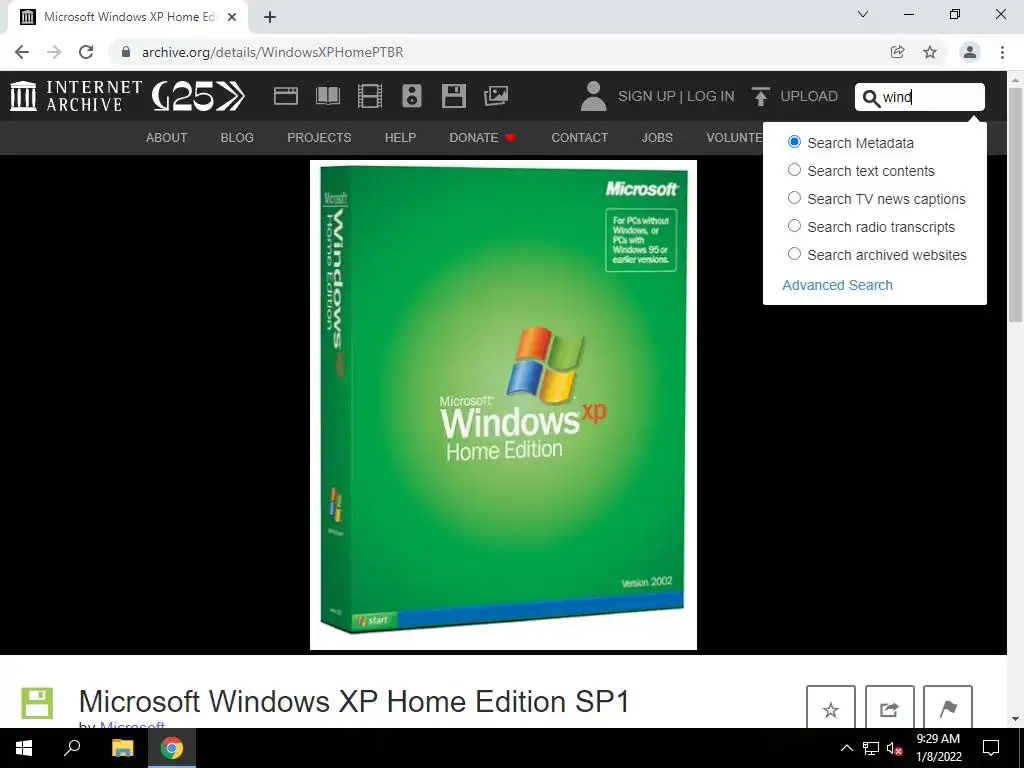The height and width of the screenshot is (768, 1024).
Task: Open Windows taskbar search
Action: (72, 748)
